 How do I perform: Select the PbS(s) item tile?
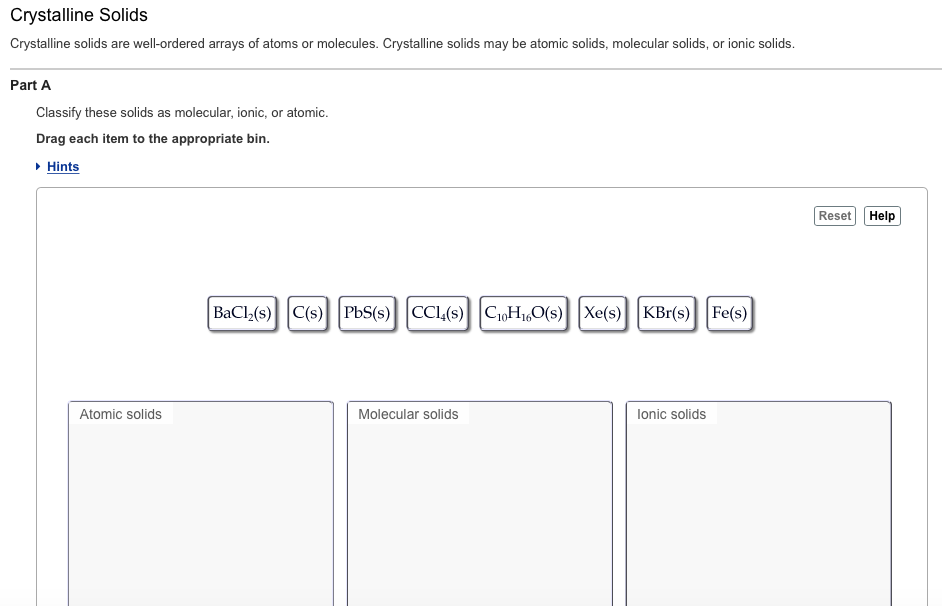367,312
